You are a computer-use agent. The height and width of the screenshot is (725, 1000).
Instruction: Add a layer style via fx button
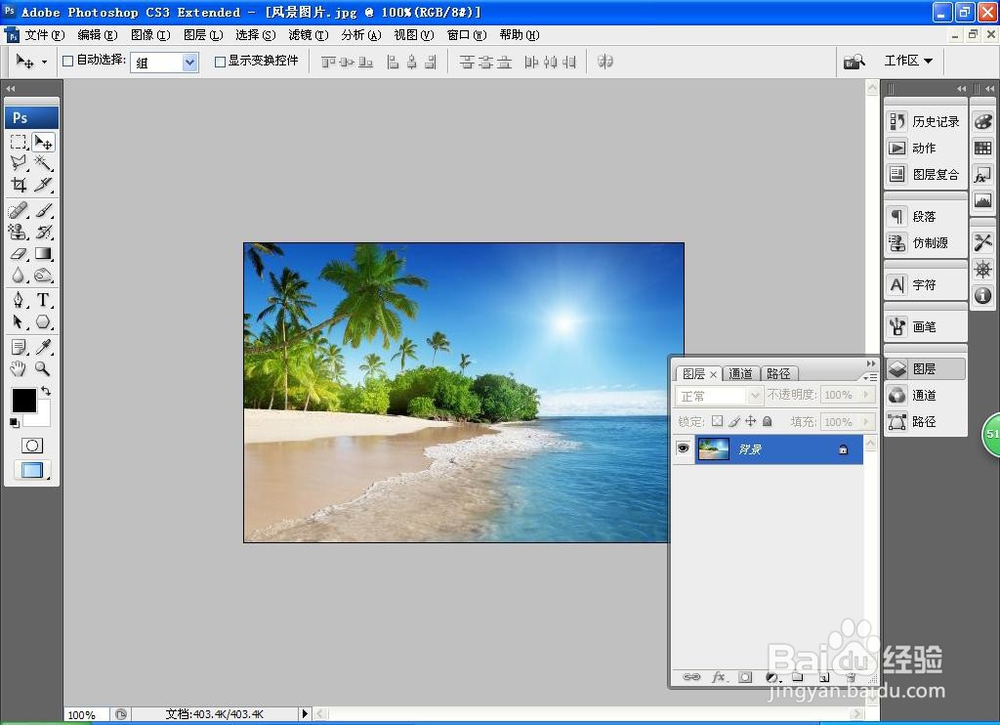(x=719, y=677)
